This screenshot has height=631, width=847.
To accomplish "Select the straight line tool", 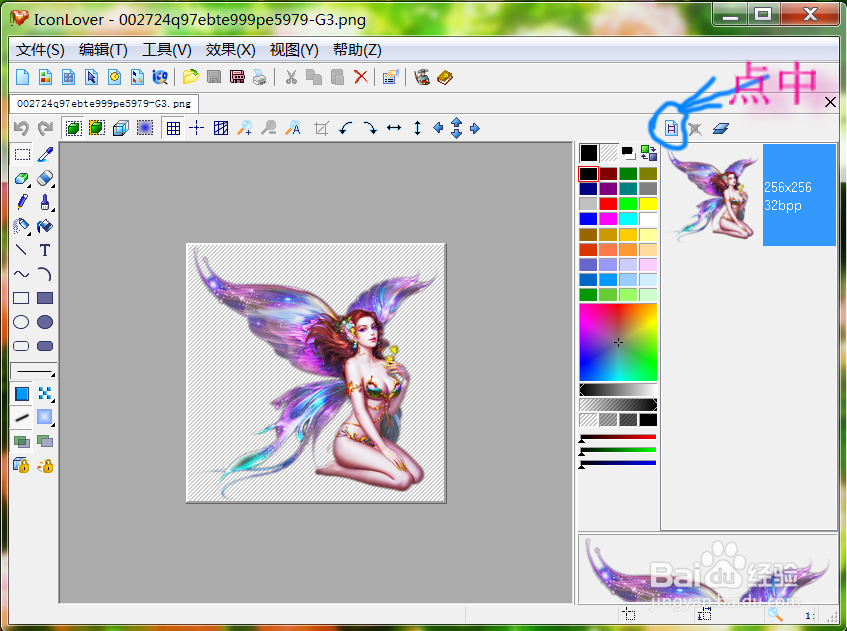I will [x=22, y=250].
